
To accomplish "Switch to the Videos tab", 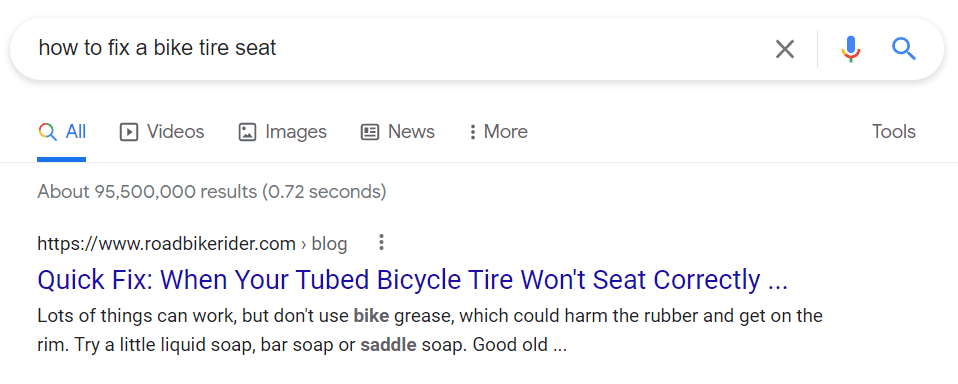I will point(162,132).
